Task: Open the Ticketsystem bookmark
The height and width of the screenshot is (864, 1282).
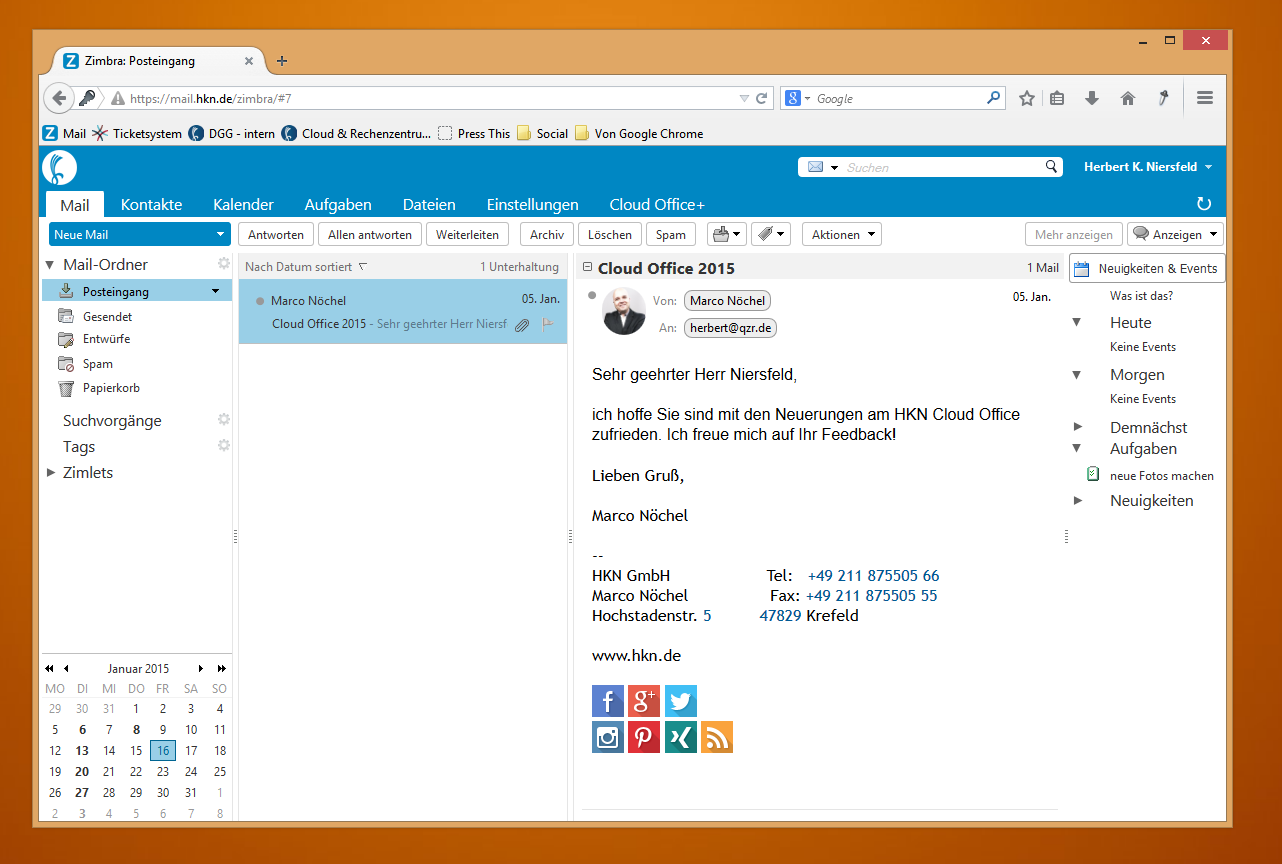Action: pos(137,133)
